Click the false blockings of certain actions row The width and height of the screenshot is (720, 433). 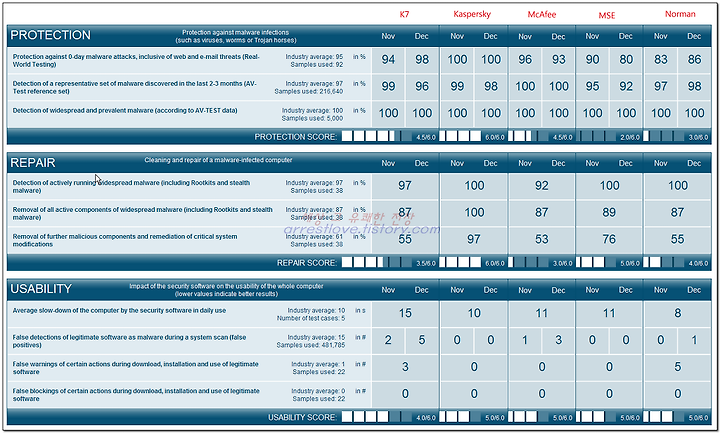click(136, 395)
